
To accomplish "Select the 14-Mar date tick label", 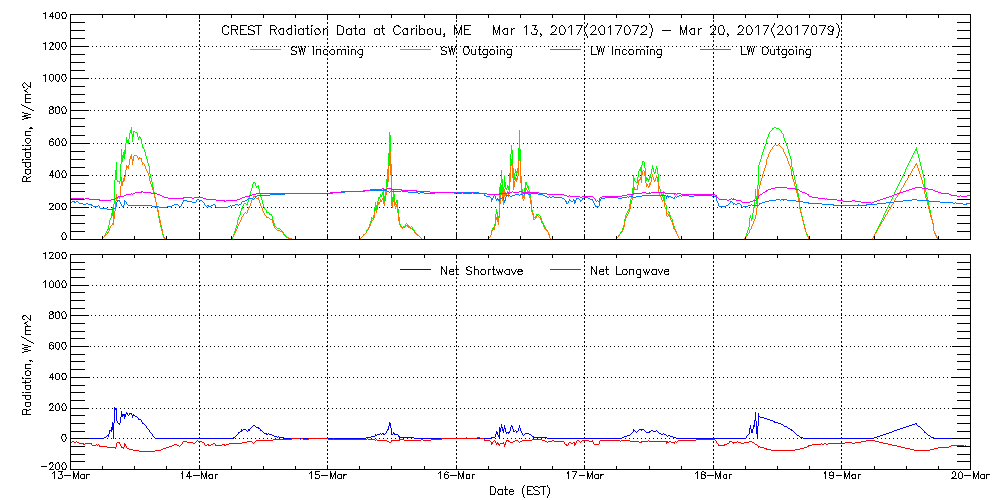I will [x=200, y=477].
